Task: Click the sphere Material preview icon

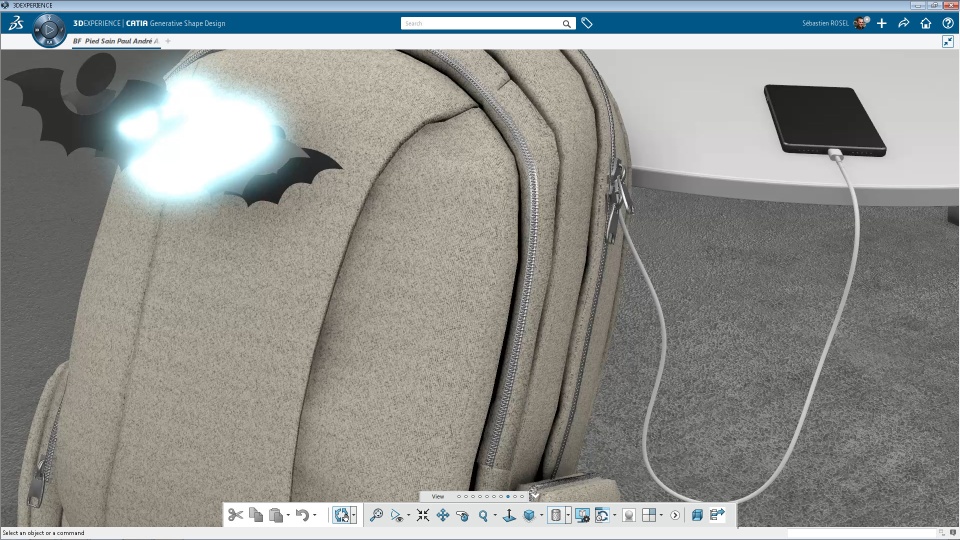Action: (629, 515)
